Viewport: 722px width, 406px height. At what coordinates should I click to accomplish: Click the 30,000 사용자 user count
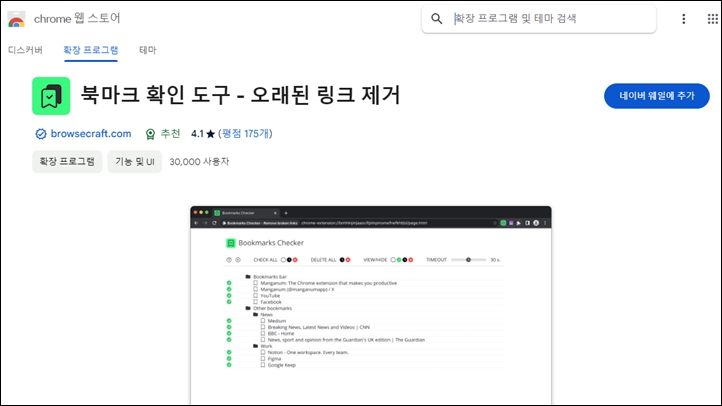[199, 162]
